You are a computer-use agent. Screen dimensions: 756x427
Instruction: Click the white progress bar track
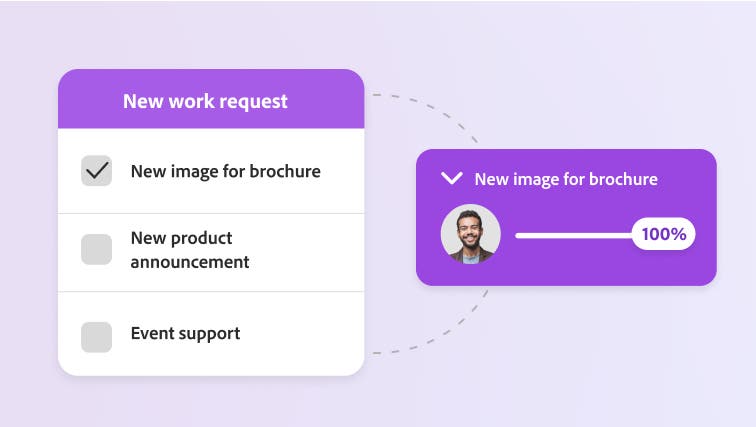pyautogui.click(x=570, y=235)
